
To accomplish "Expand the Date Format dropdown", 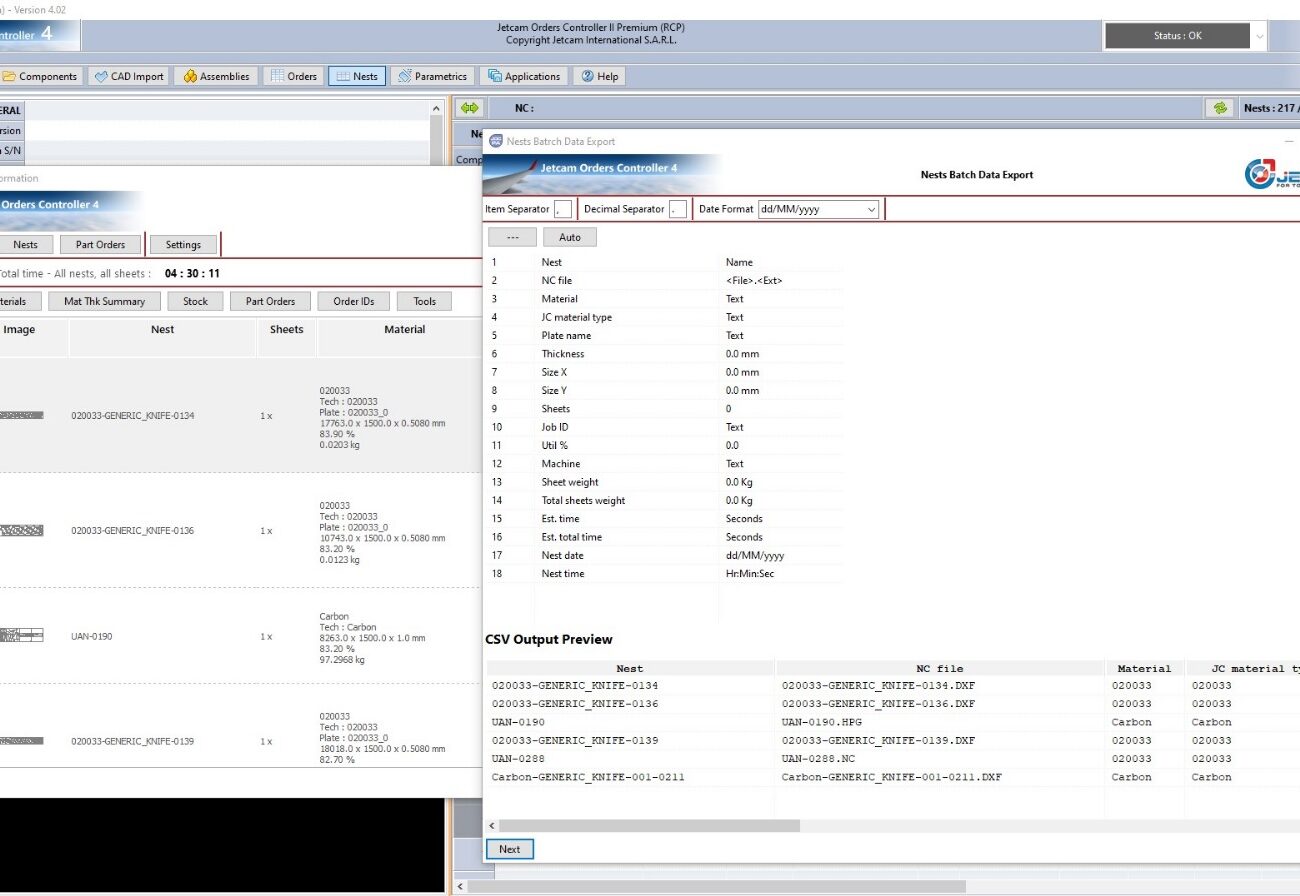I will pyautogui.click(x=871, y=209).
